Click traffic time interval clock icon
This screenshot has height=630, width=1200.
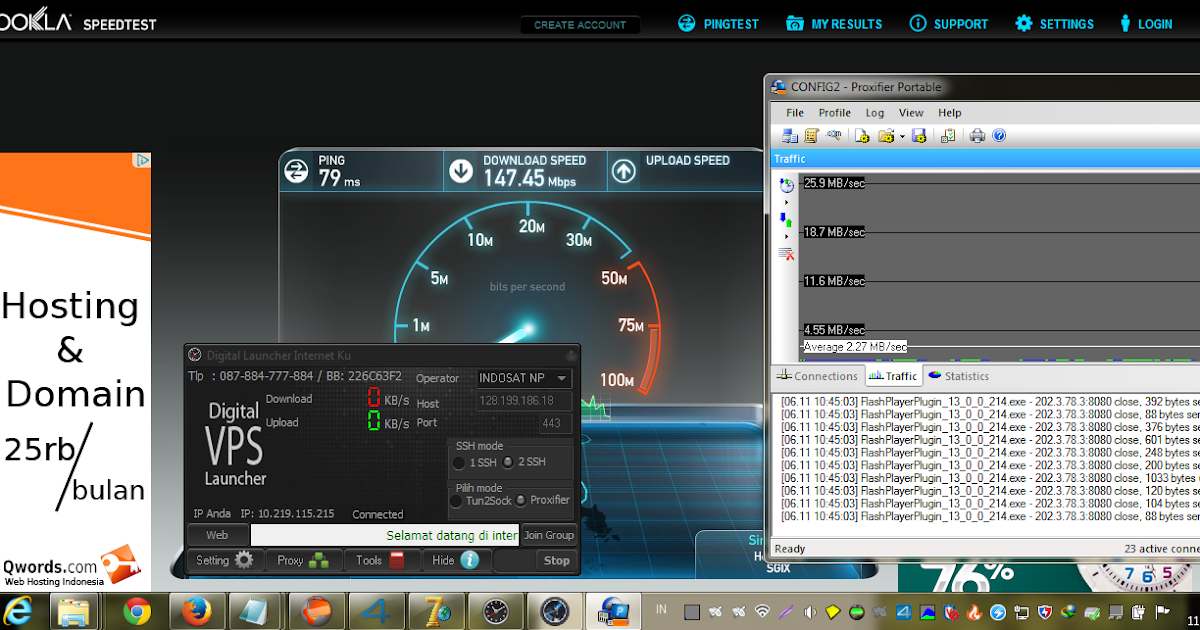click(786, 185)
